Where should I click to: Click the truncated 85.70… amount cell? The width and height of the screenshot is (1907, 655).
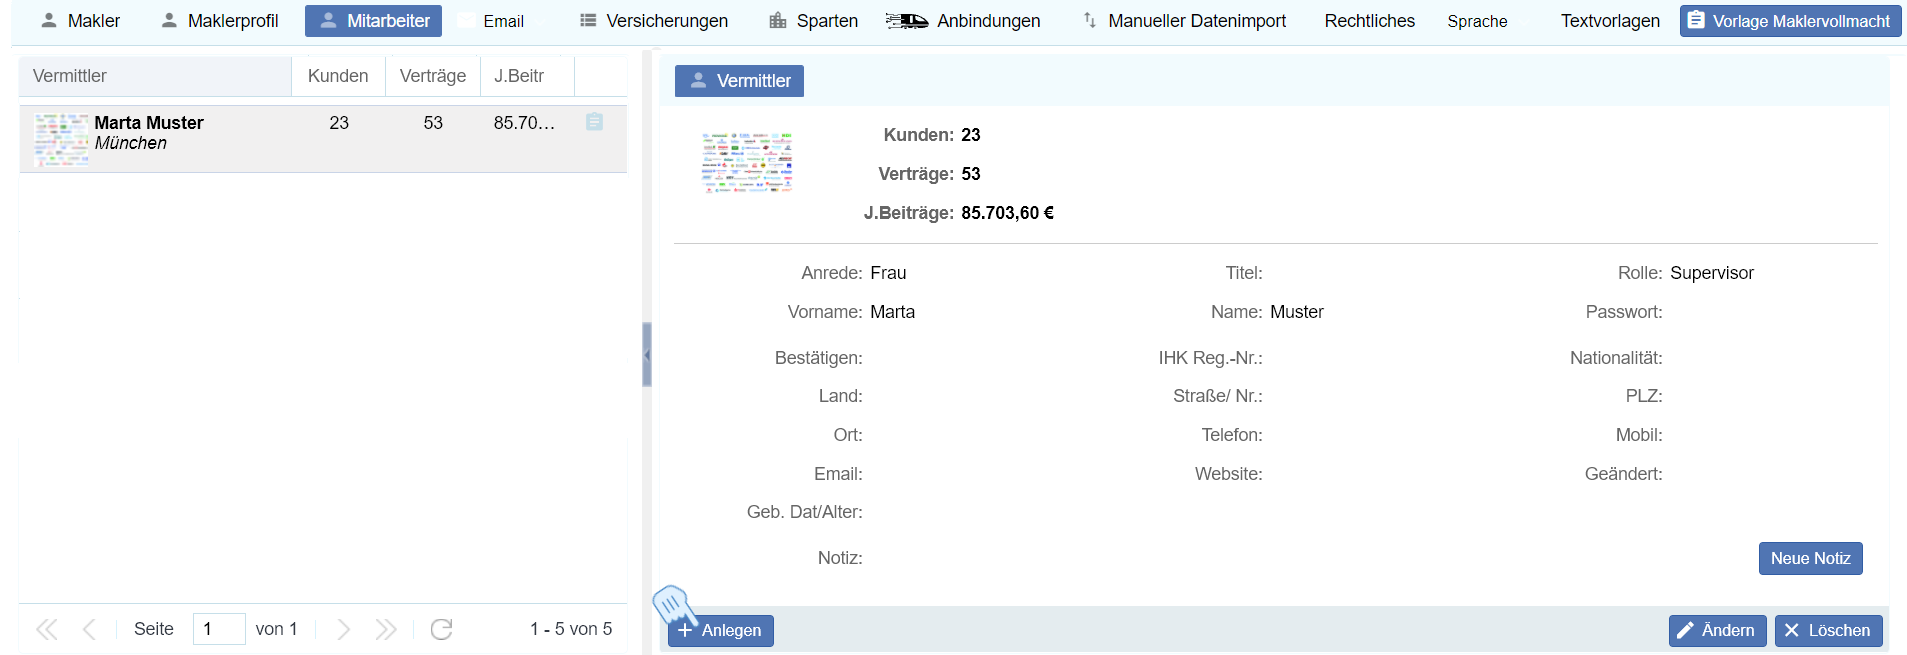coord(524,123)
